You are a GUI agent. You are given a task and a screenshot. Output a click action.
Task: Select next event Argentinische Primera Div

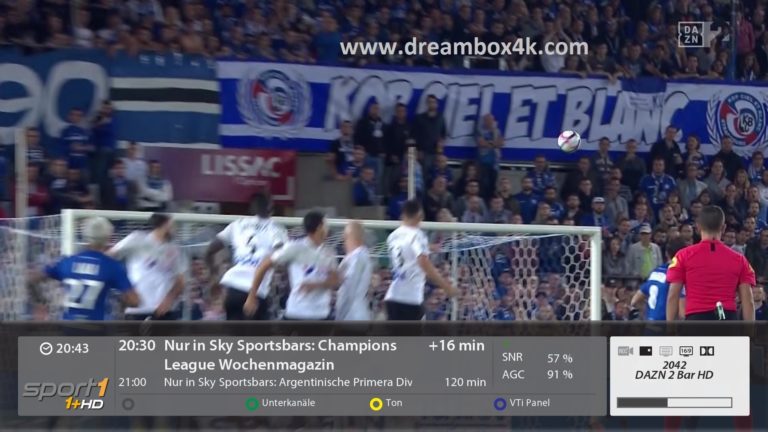288,382
